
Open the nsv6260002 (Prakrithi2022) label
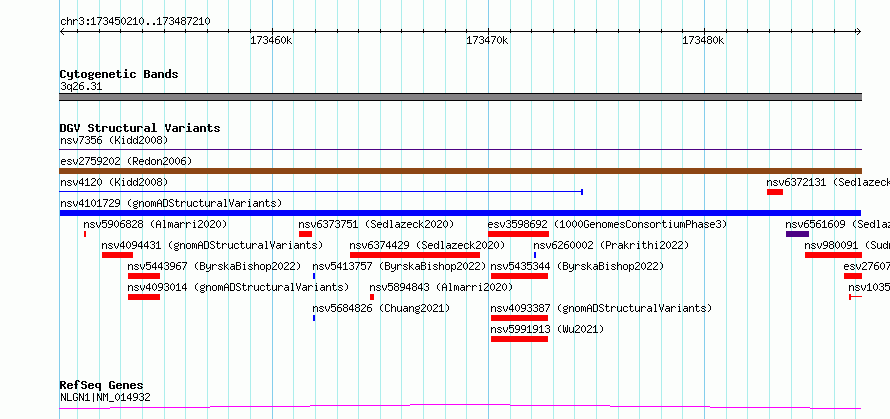(x=611, y=245)
